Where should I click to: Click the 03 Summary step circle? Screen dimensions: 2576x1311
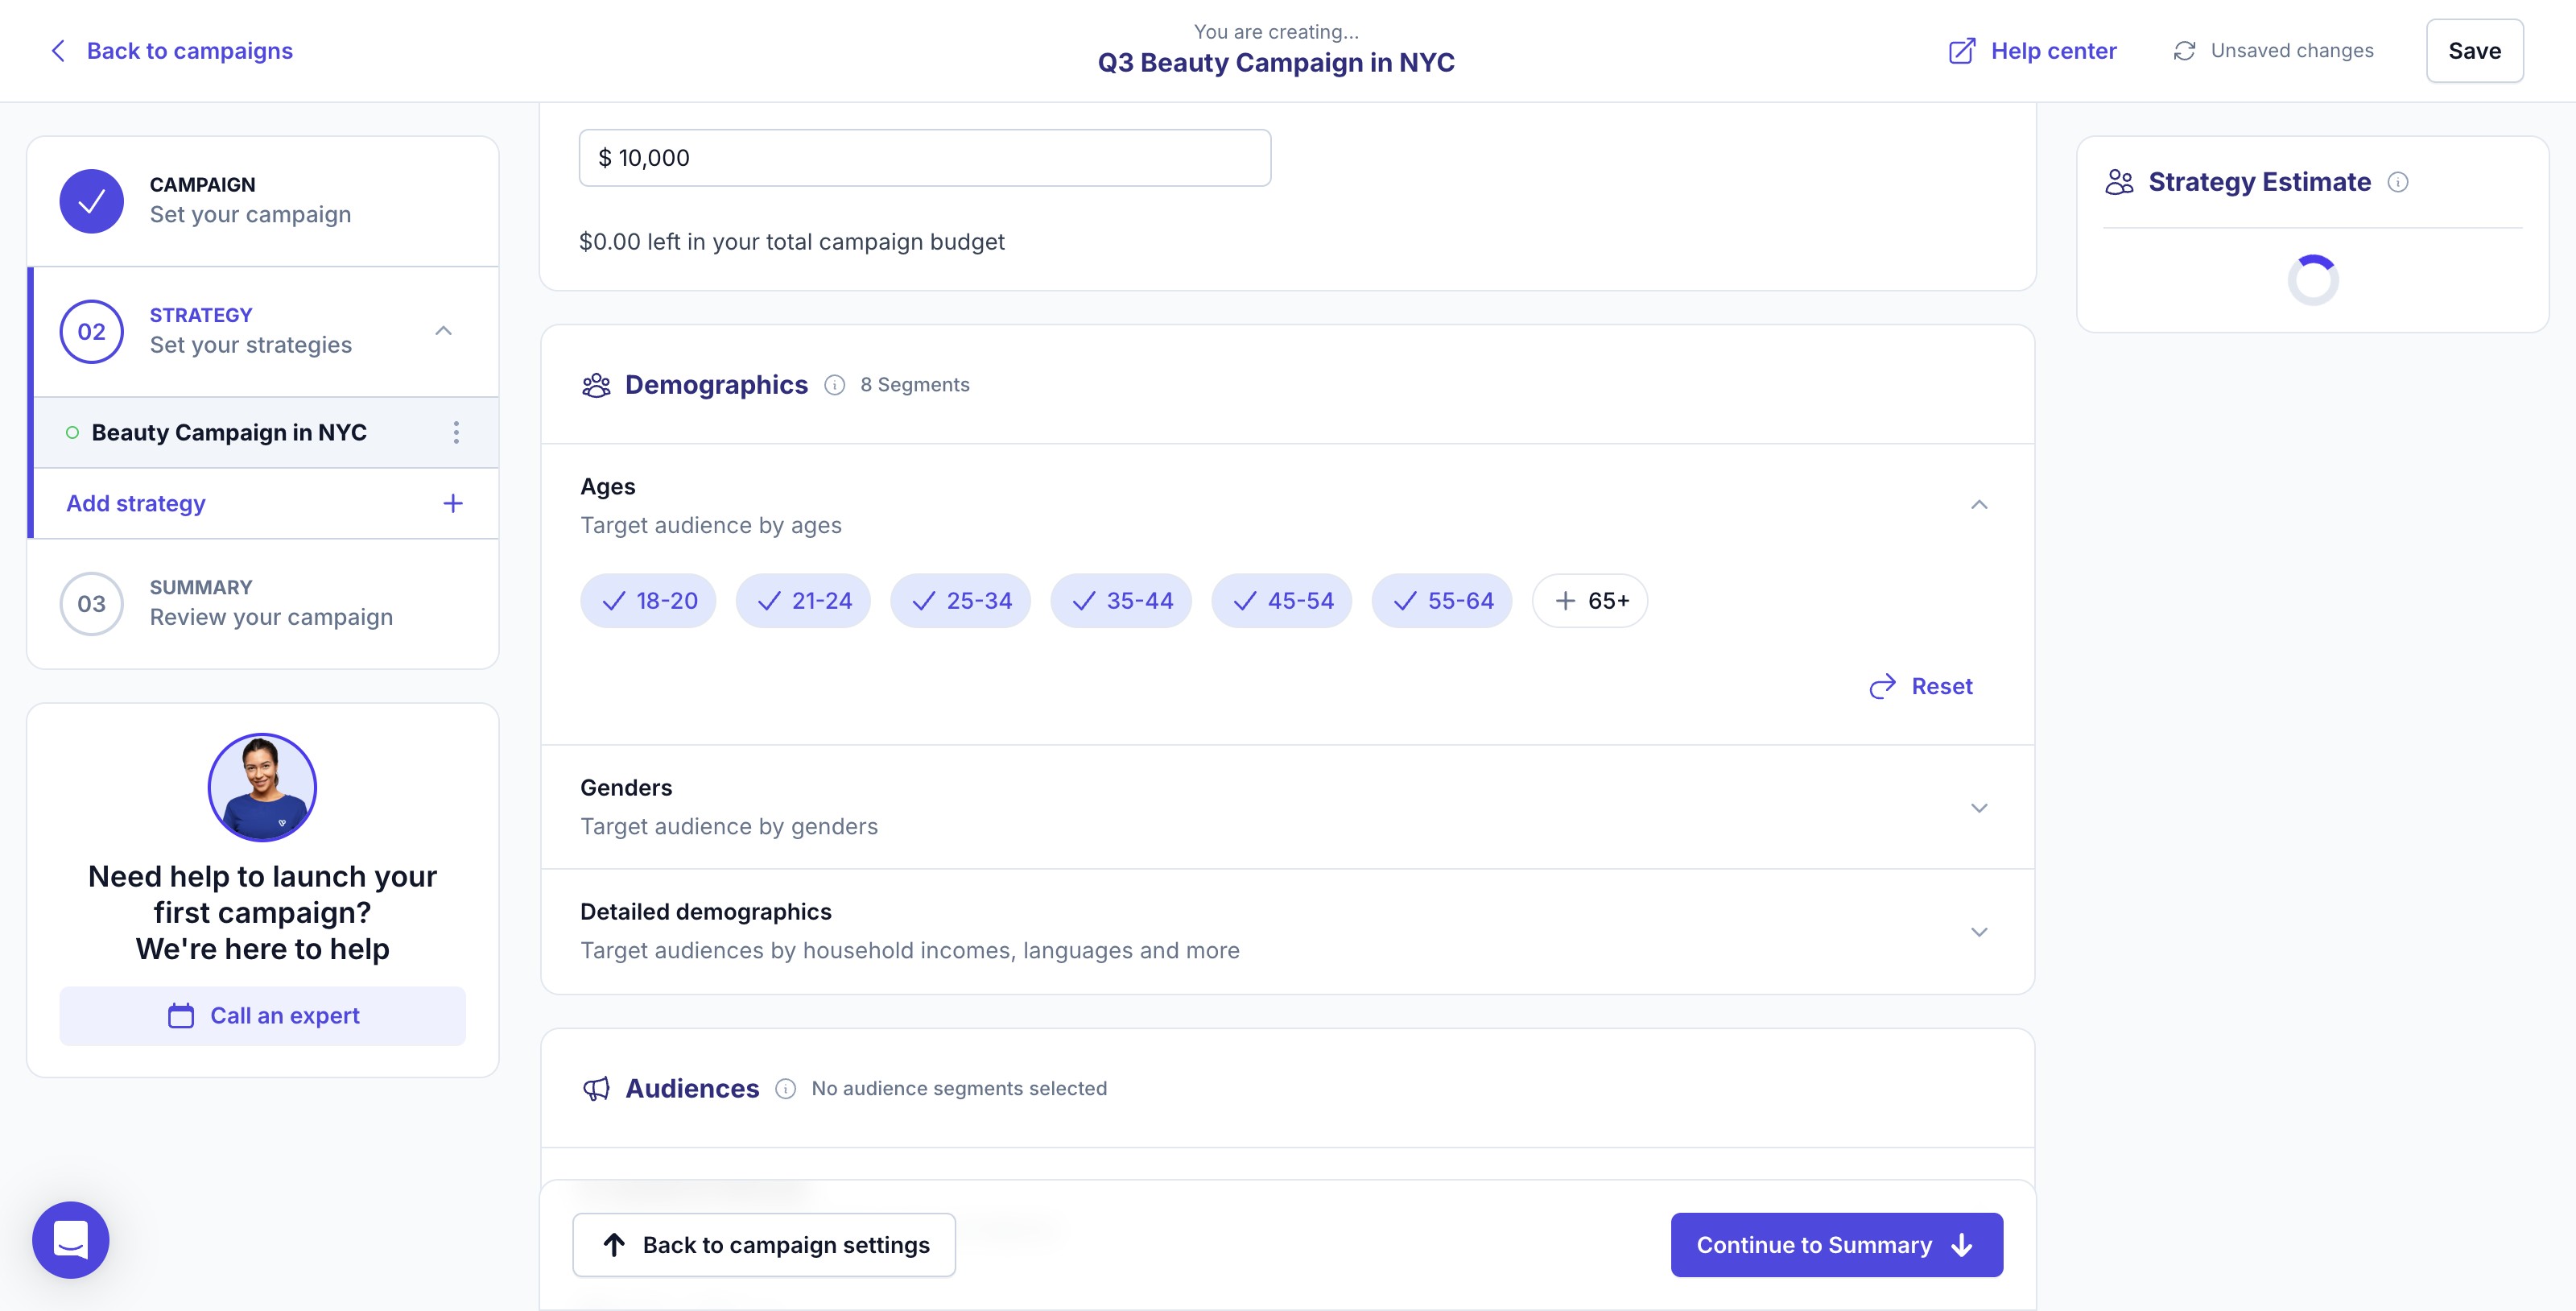pyautogui.click(x=92, y=604)
